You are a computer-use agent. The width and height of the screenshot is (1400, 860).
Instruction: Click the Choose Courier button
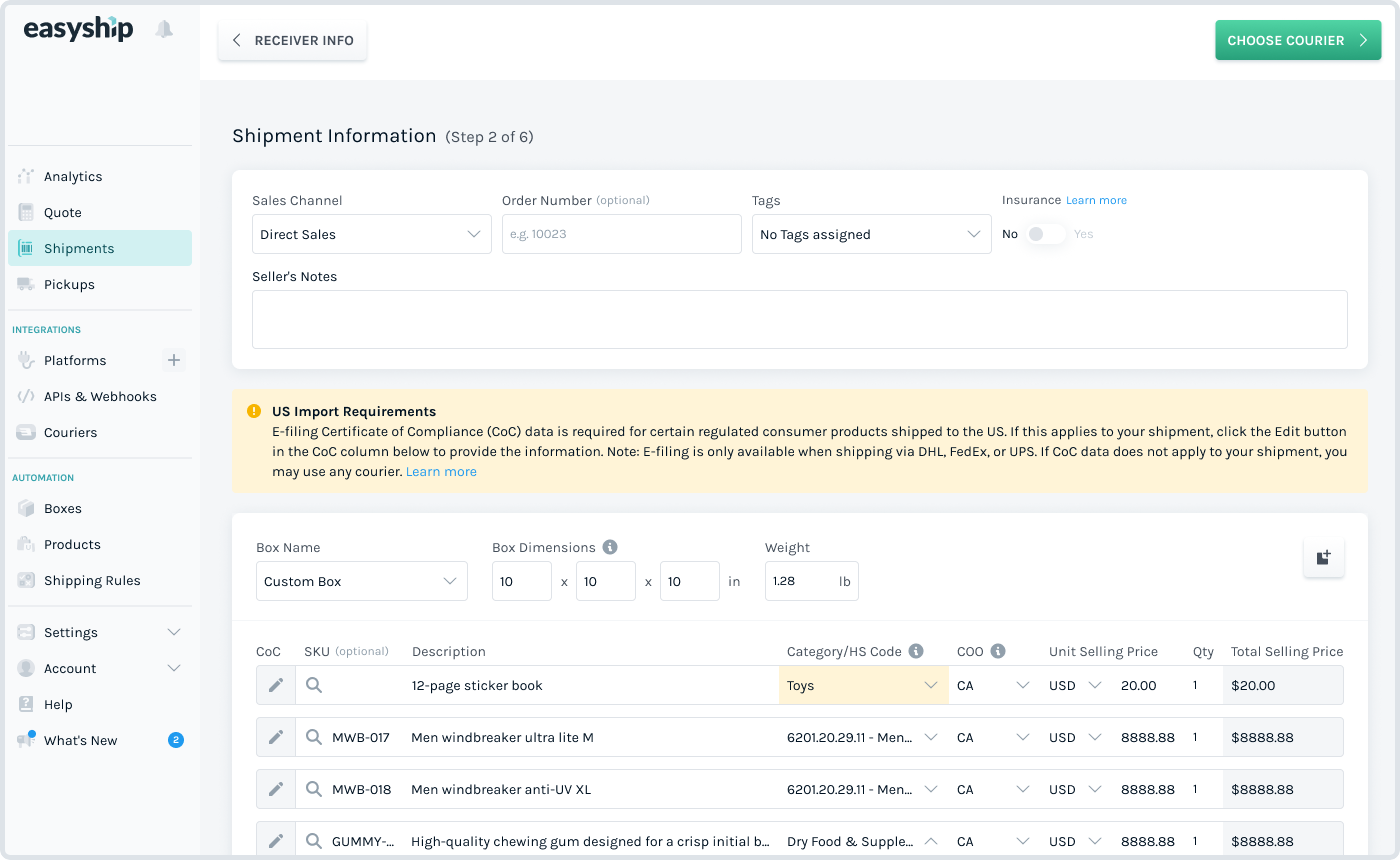pyautogui.click(x=1298, y=40)
